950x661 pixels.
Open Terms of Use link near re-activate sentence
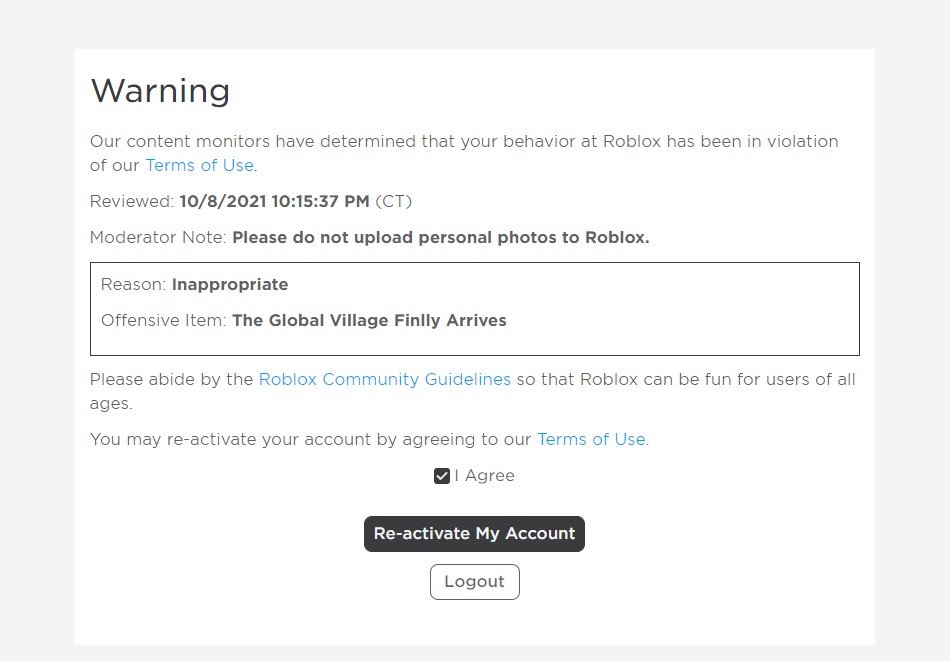pyautogui.click(x=591, y=439)
